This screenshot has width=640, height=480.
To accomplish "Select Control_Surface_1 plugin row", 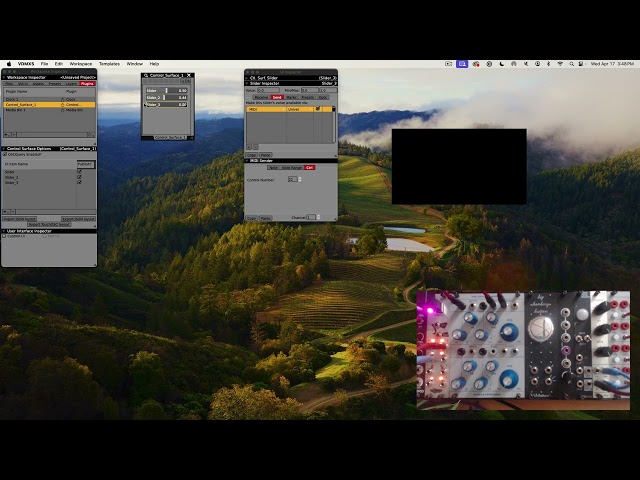I will pyautogui.click(x=49, y=104).
